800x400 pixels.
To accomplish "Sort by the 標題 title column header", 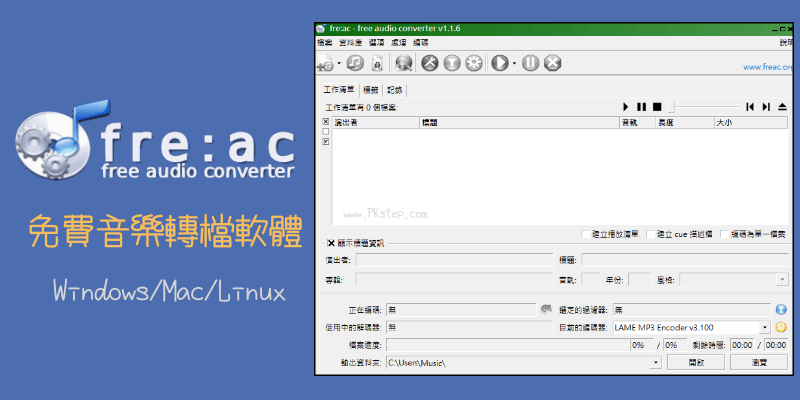I will point(519,122).
